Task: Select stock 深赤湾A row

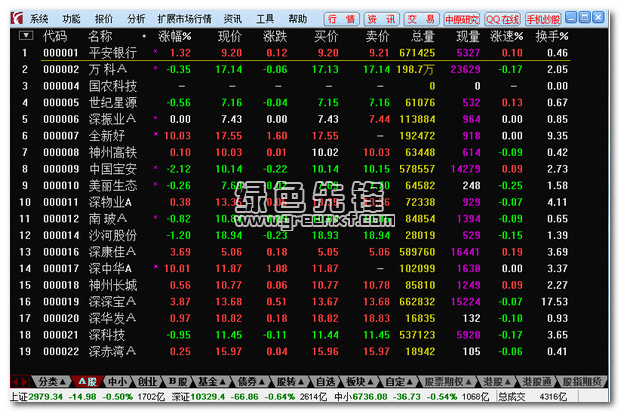Action: click(x=293, y=352)
